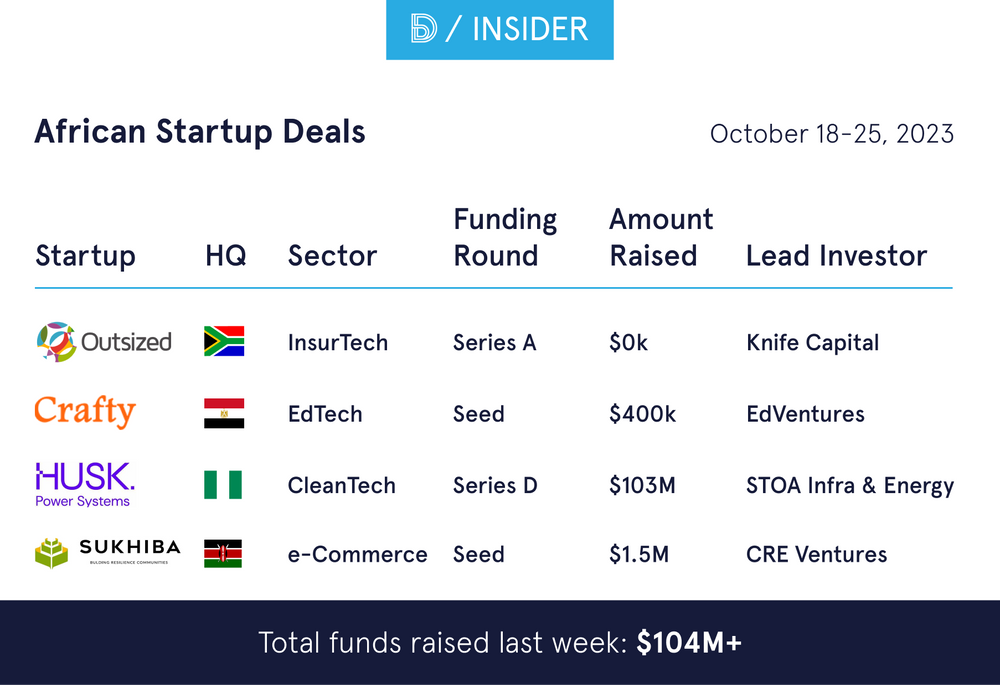Click CRE Ventures investor name
The height and width of the screenshot is (685, 1000).
tap(816, 554)
